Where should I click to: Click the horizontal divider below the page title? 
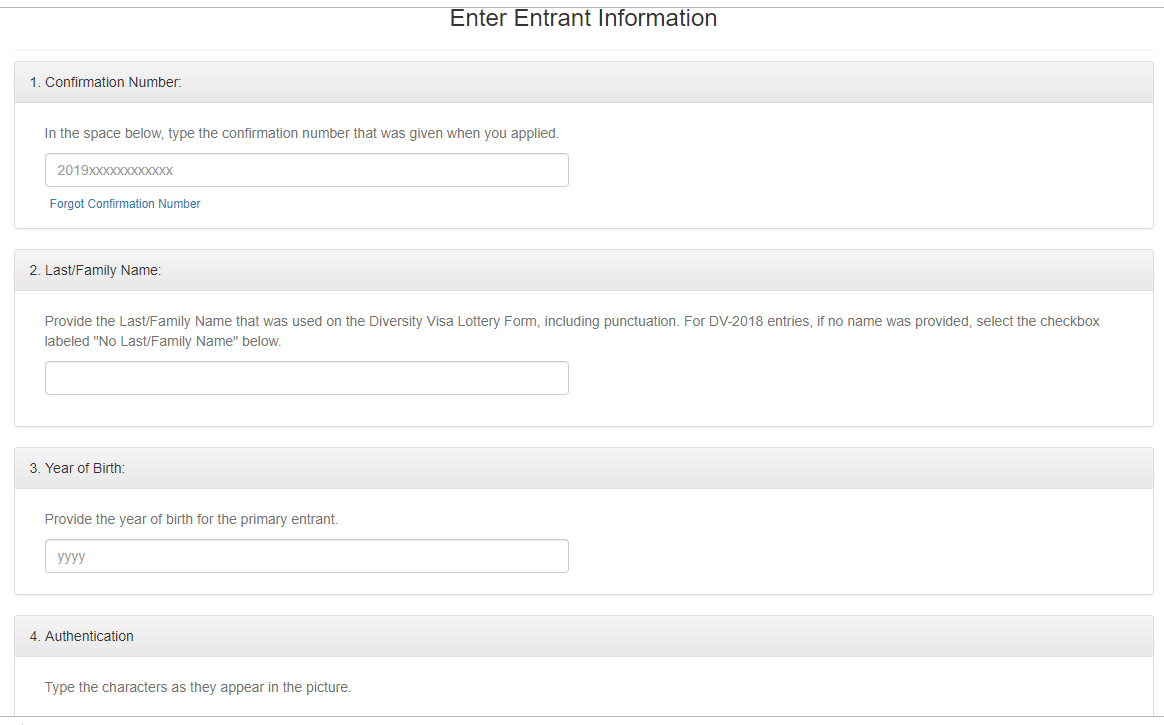[583, 50]
